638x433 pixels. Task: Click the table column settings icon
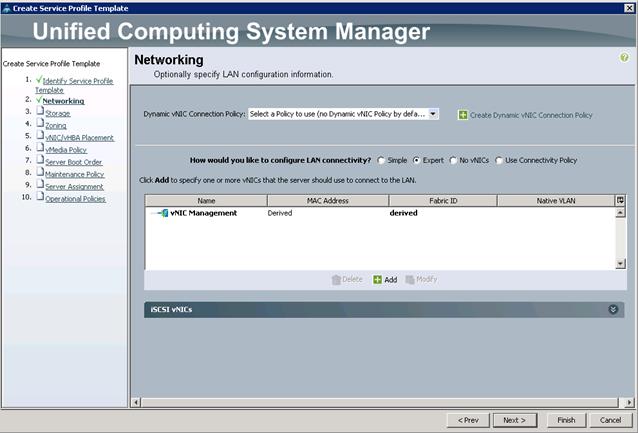tap(620, 200)
